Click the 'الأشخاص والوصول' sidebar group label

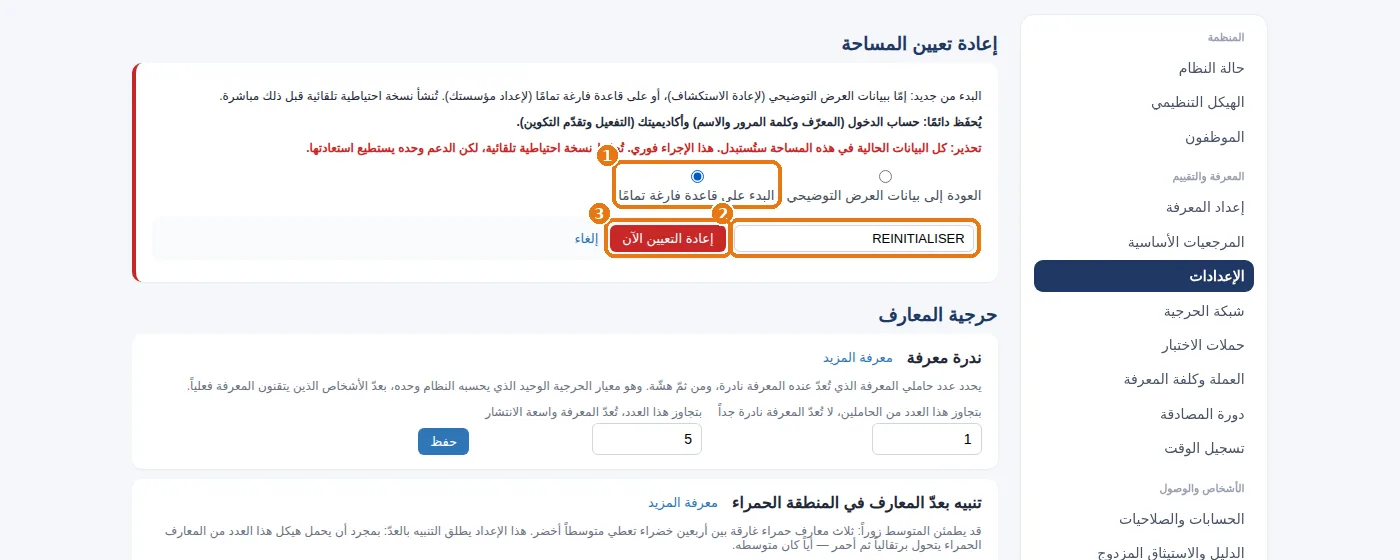click(1202, 488)
